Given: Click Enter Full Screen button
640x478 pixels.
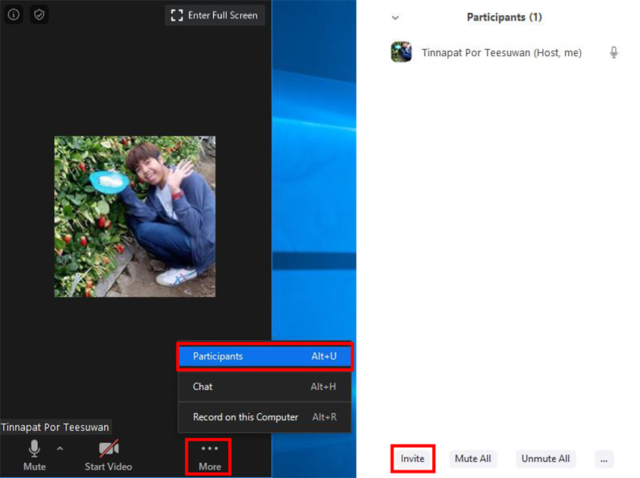Looking at the screenshot, I should point(215,16).
